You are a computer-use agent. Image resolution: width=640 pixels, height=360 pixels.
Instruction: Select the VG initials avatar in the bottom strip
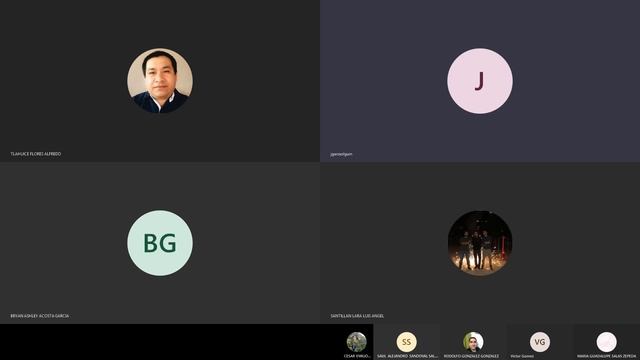(x=540, y=342)
